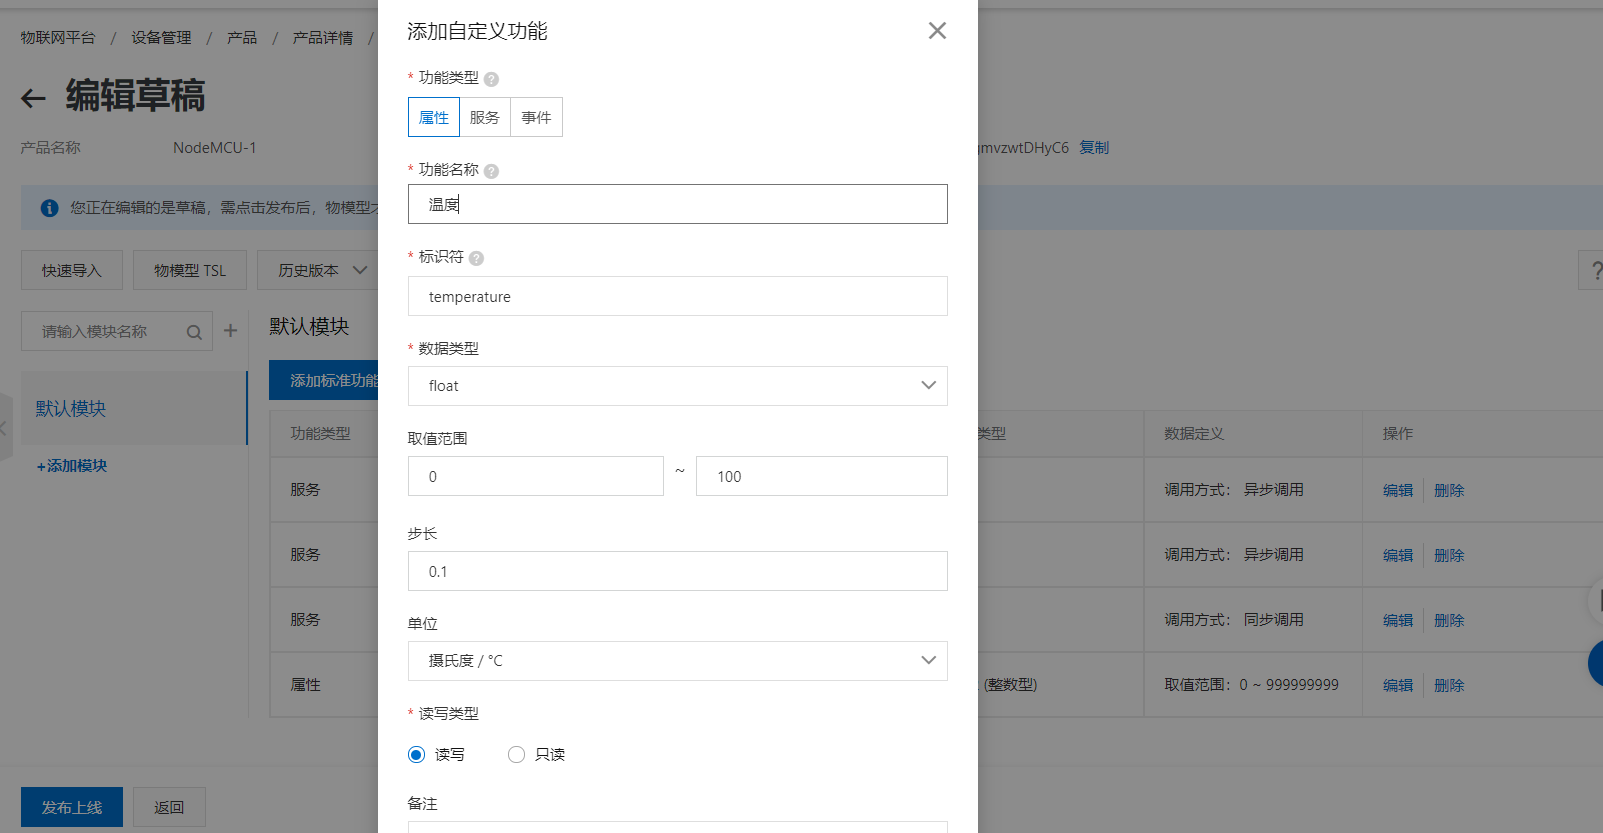Focus the 功能名称 input containing 温度
The image size is (1603, 833).
(x=678, y=204)
